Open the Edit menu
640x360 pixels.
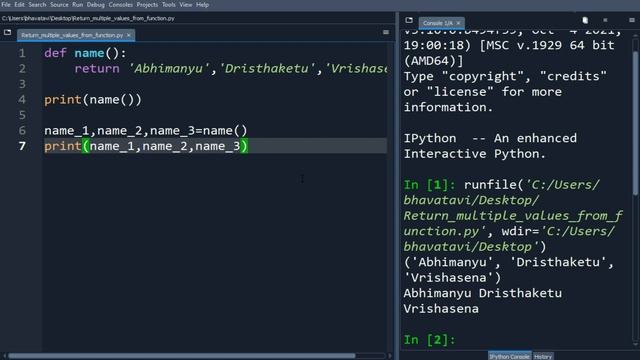coord(19,4)
